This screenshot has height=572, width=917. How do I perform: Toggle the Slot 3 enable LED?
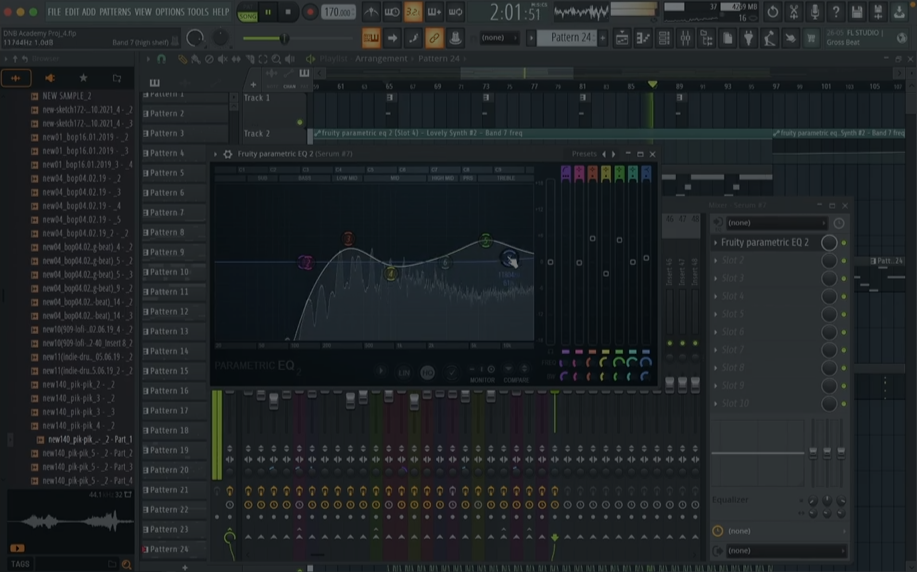(843, 278)
